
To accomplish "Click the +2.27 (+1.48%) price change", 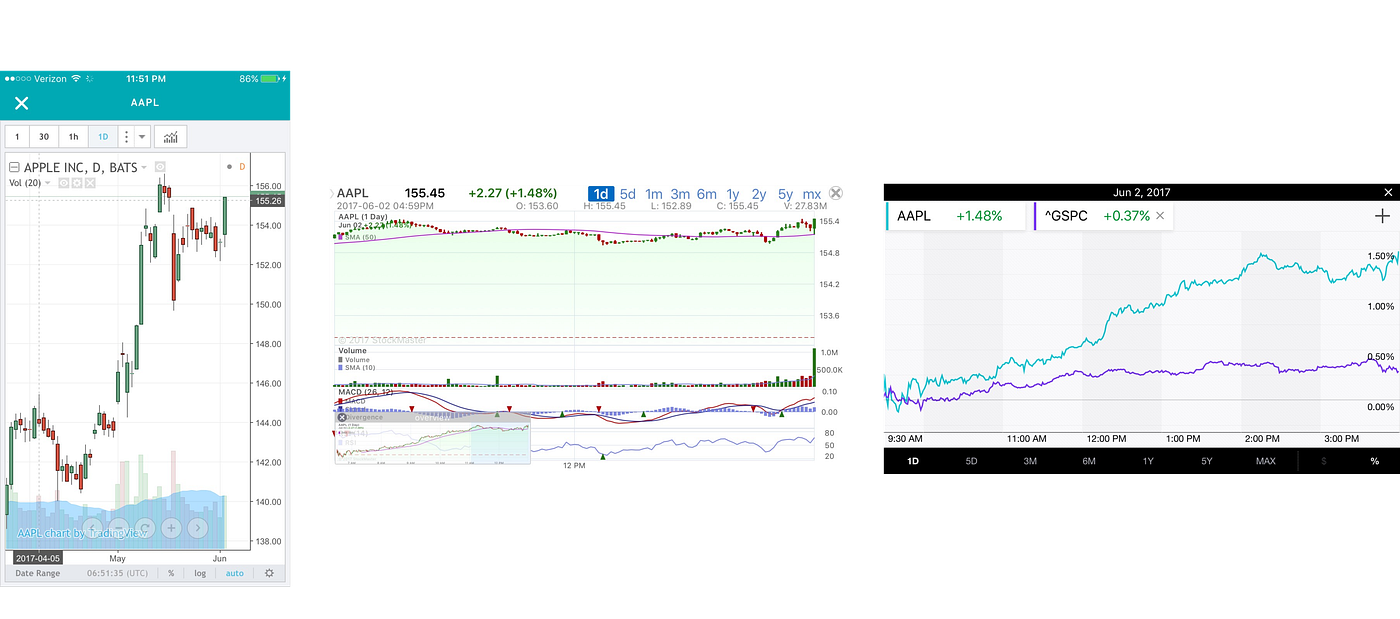I will pyautogui.click(x=512, y=194).
